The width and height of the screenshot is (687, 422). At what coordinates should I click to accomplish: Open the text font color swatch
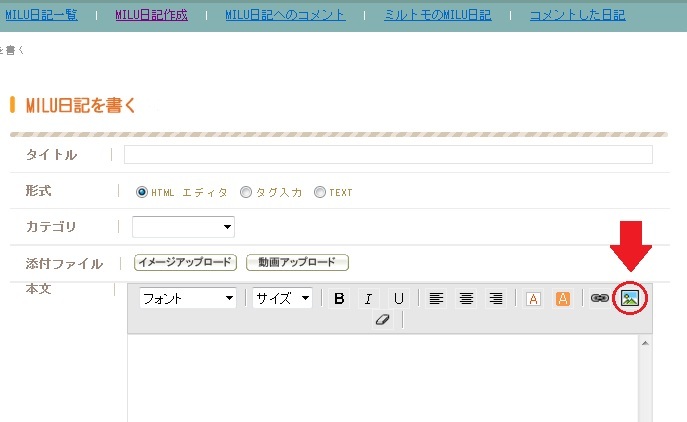point(533,298)
